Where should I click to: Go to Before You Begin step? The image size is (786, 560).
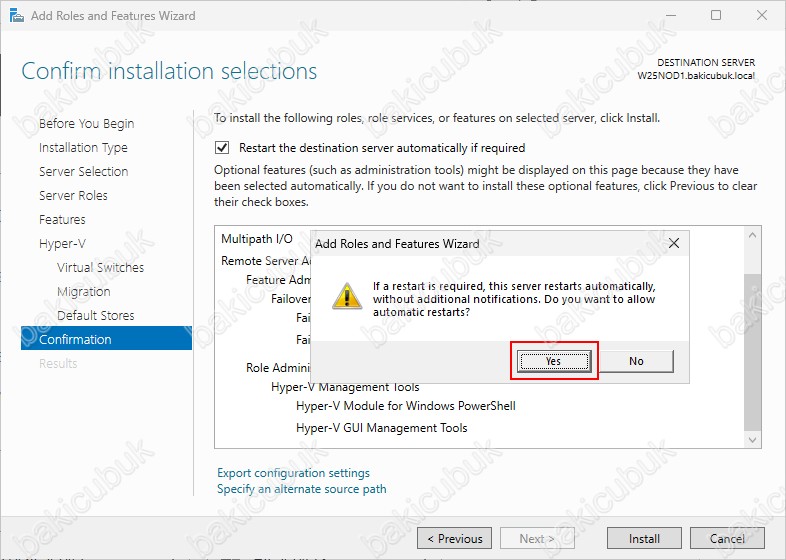pos(86,124)
